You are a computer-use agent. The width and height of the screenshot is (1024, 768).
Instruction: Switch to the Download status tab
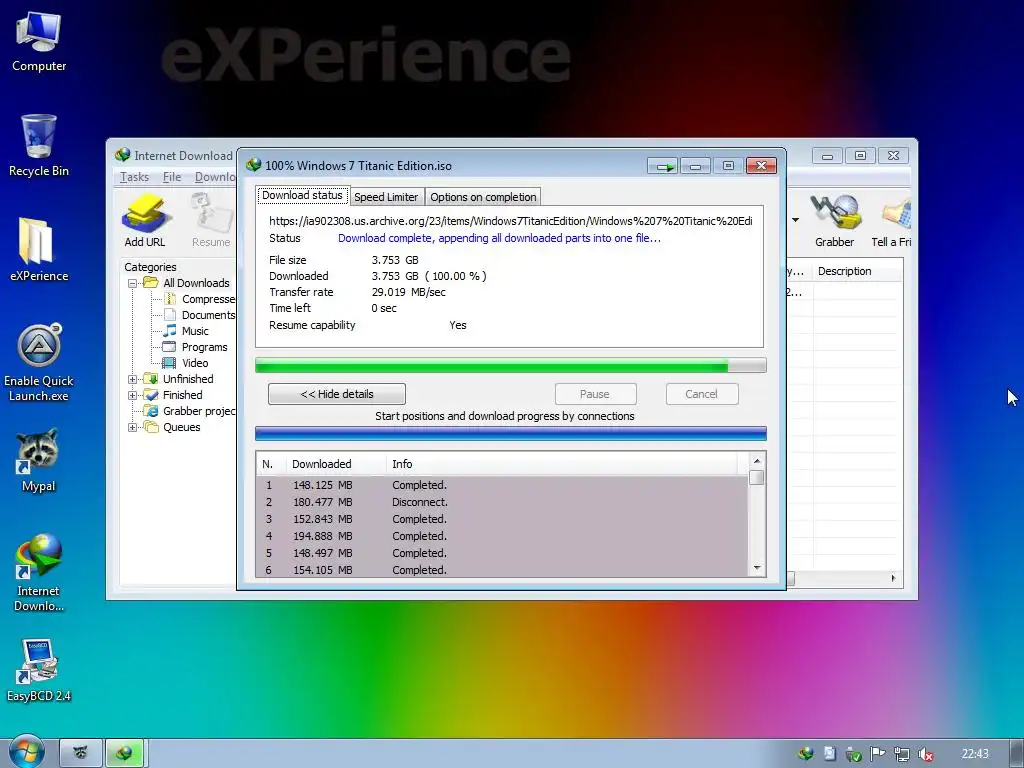302,195
